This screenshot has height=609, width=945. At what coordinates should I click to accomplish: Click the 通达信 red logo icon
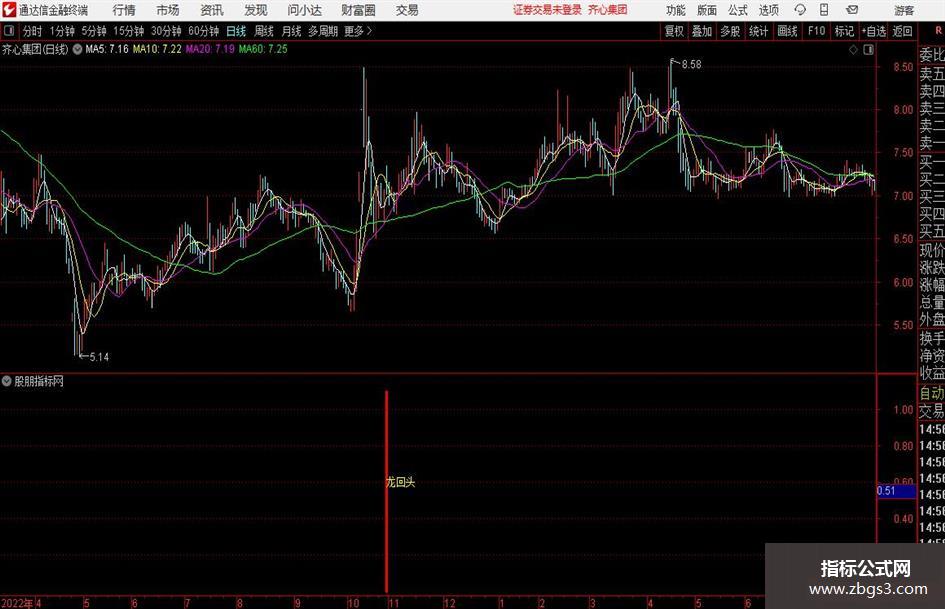coord(9,10)
